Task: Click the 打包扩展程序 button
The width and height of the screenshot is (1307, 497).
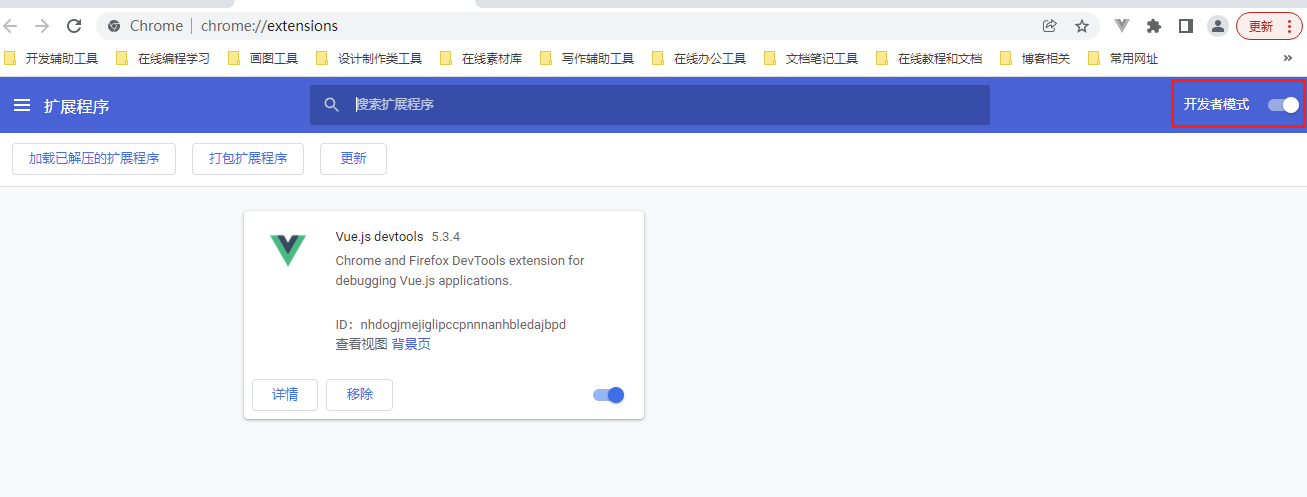Action: coord(248,158)
